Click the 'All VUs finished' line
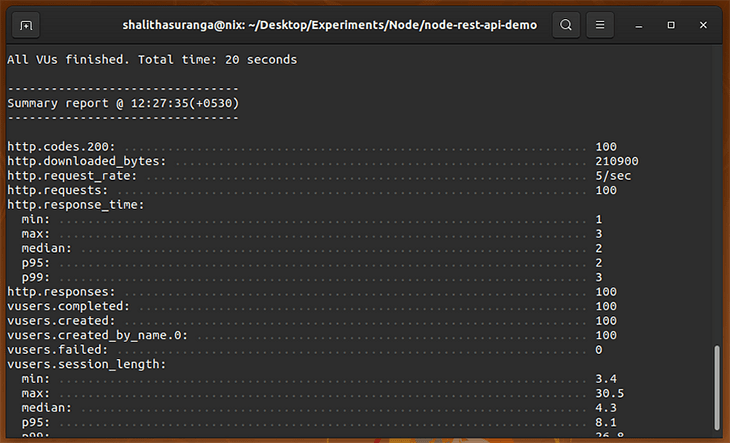Viewport: 730px width, 443px height. click(152, 60)
